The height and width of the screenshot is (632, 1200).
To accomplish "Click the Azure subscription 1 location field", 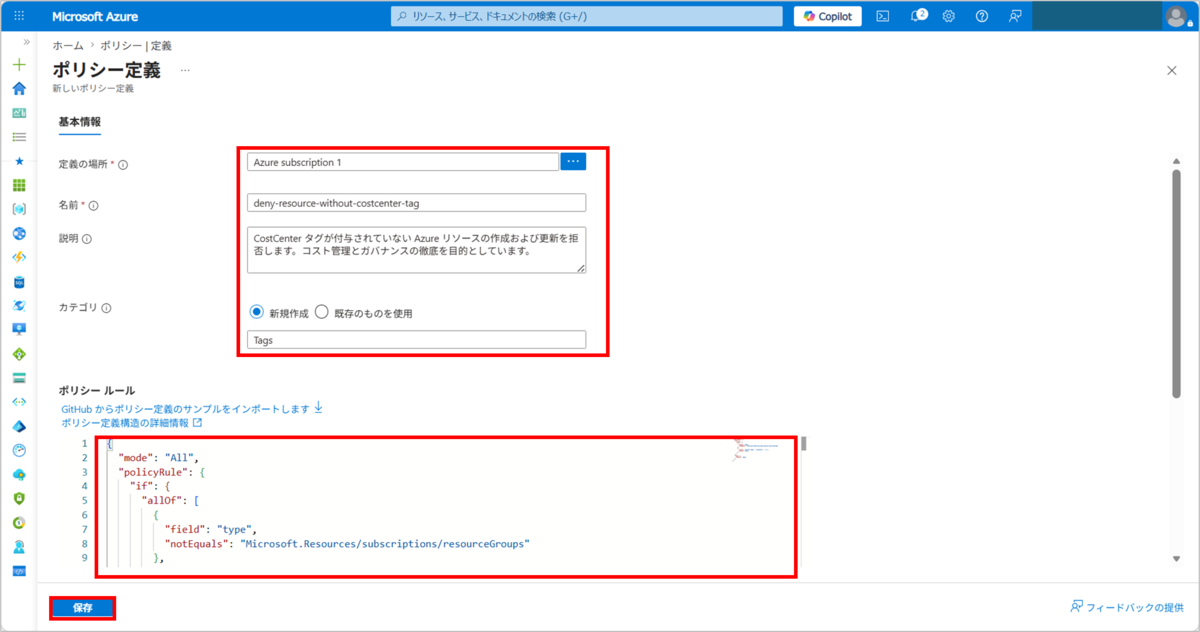I will tap(403, 162).
